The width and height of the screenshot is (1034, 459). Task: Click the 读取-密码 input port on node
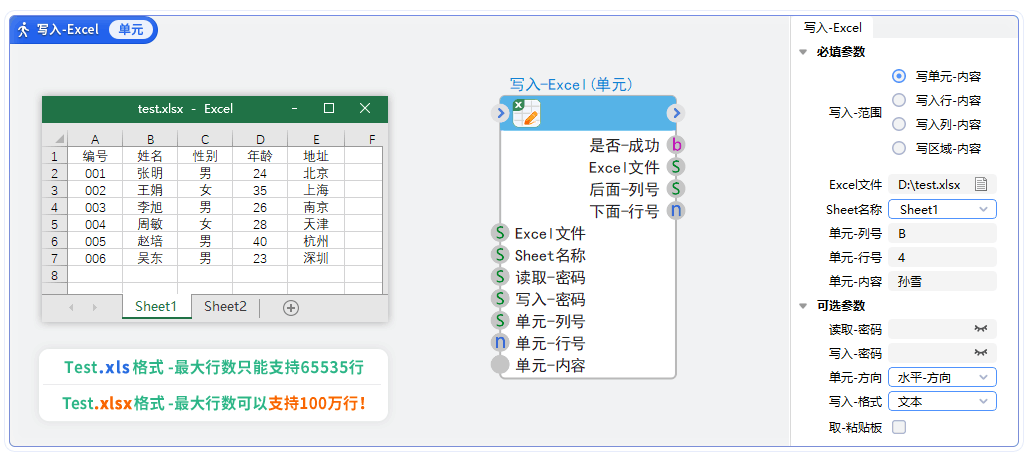pos(500,277)
